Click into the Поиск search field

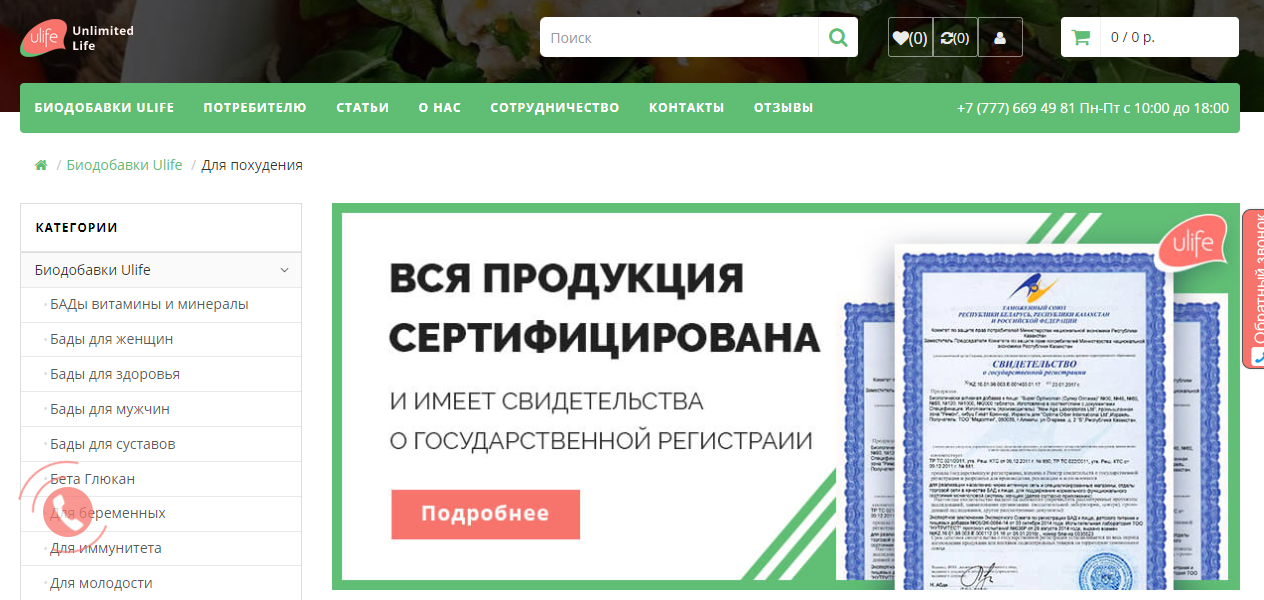coord(680,38)
